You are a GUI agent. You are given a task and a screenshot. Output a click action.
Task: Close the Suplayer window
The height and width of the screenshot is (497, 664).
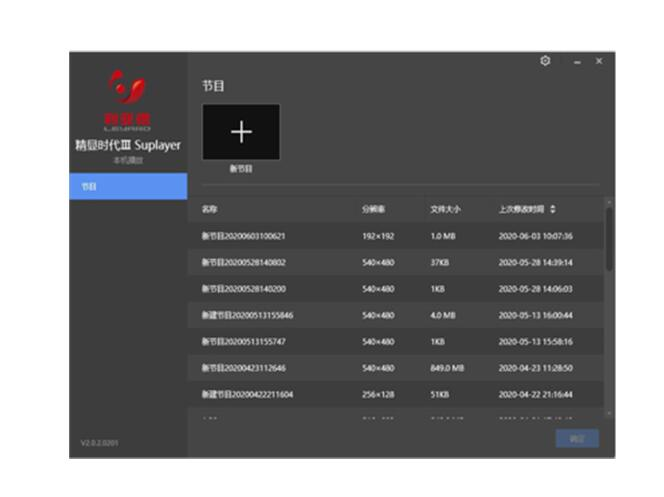click(599, 62)
